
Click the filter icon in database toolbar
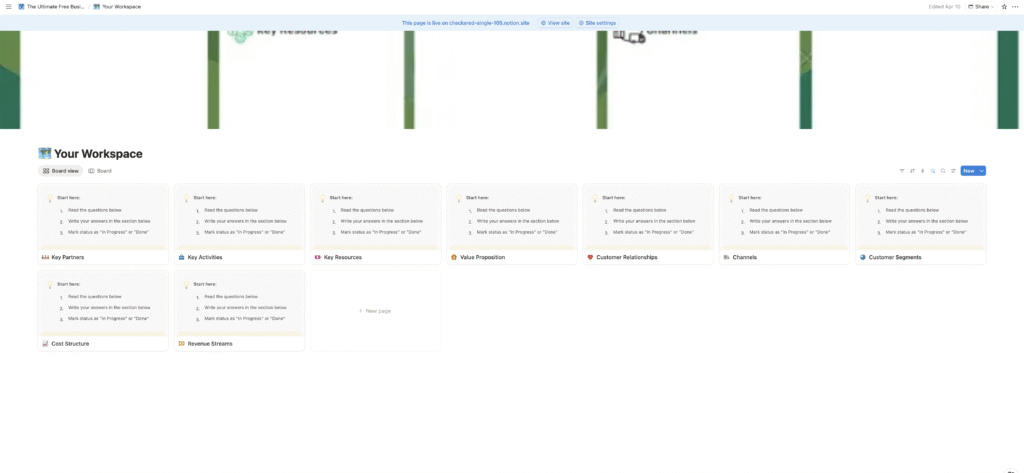902,171
